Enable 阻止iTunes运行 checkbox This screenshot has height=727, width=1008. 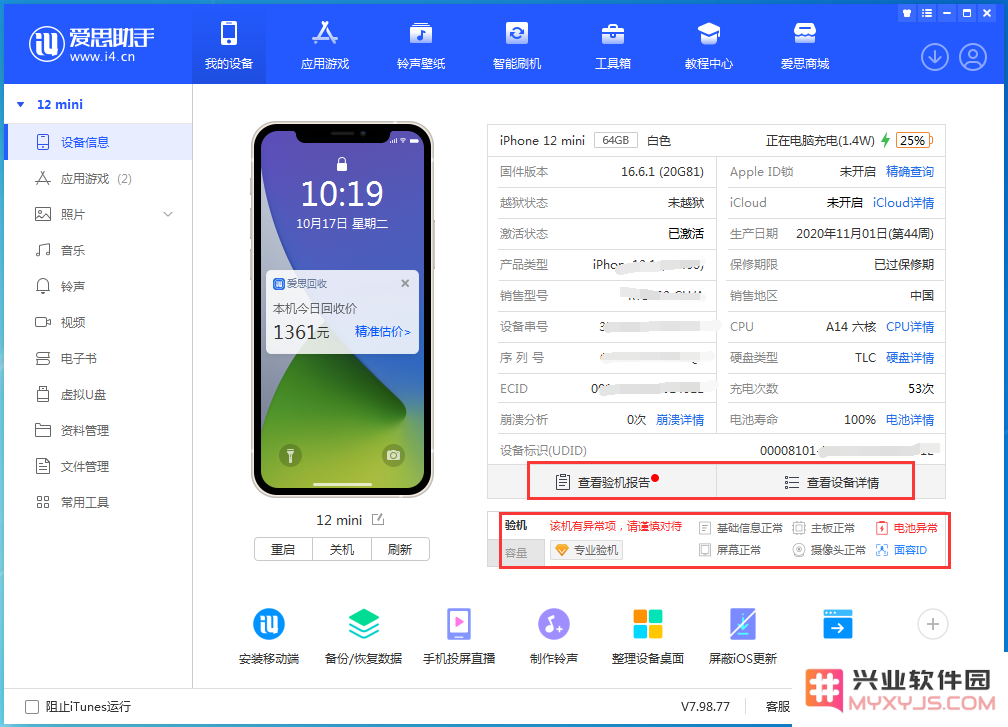pyautogui.click(x=32, y=706)
